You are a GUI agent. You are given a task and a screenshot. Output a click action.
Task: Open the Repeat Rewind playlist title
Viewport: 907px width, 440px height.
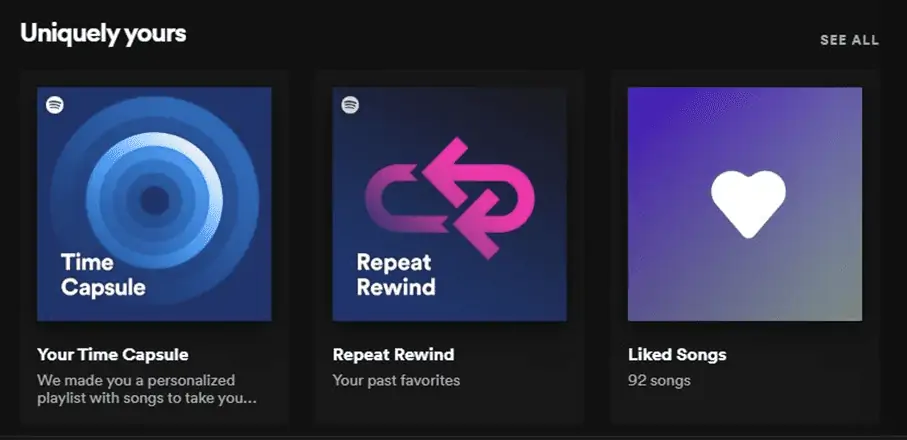tap(393, 355)
